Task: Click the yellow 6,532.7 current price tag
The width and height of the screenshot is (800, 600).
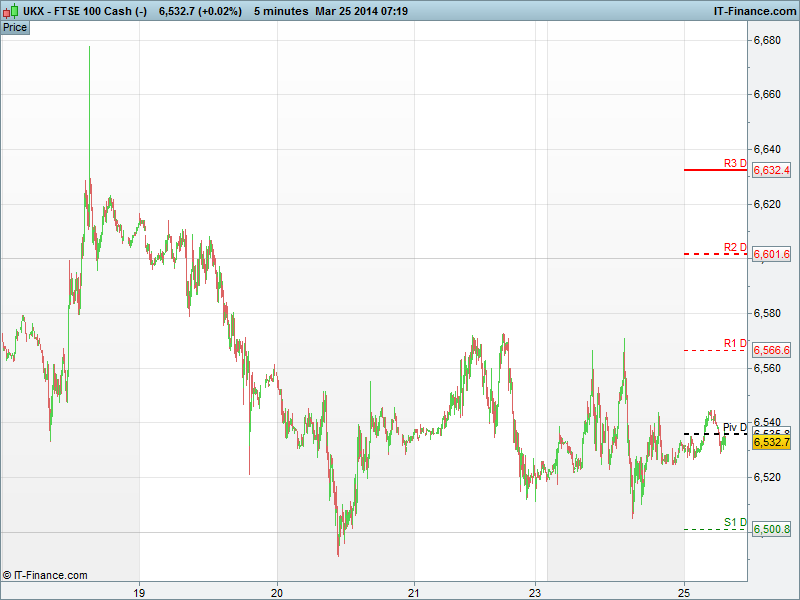Action: point(771,443)
